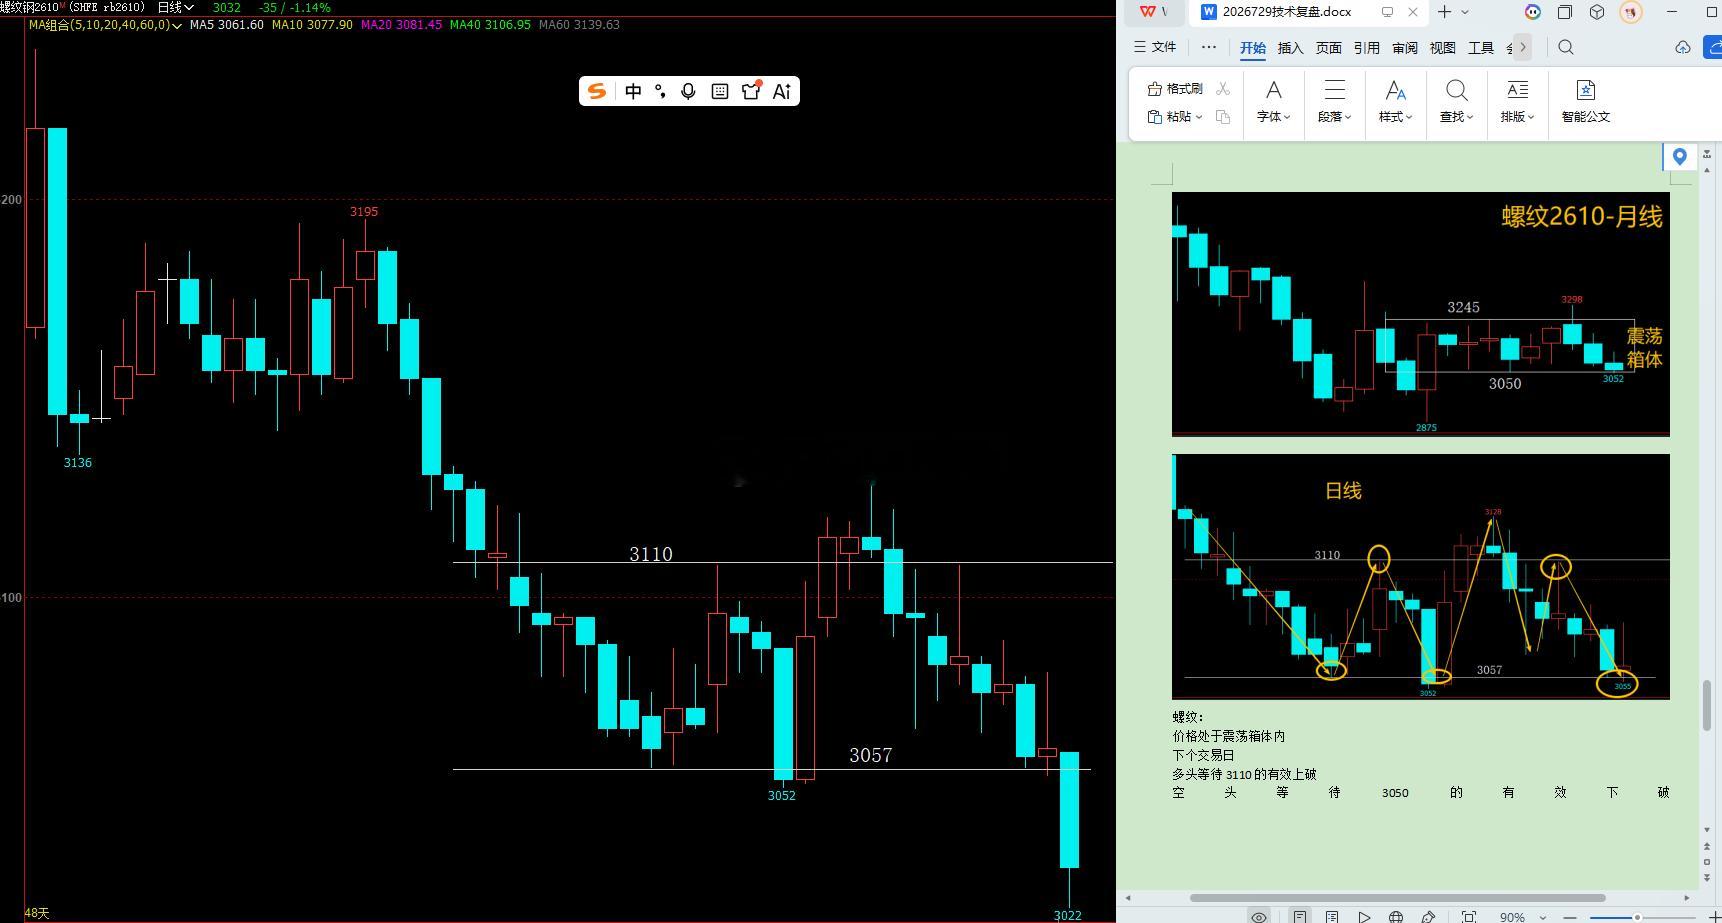The width and height of the screenshot is (1722, 923).
Task: Click the cloud upload sync icon
Action: (1683, 47)
